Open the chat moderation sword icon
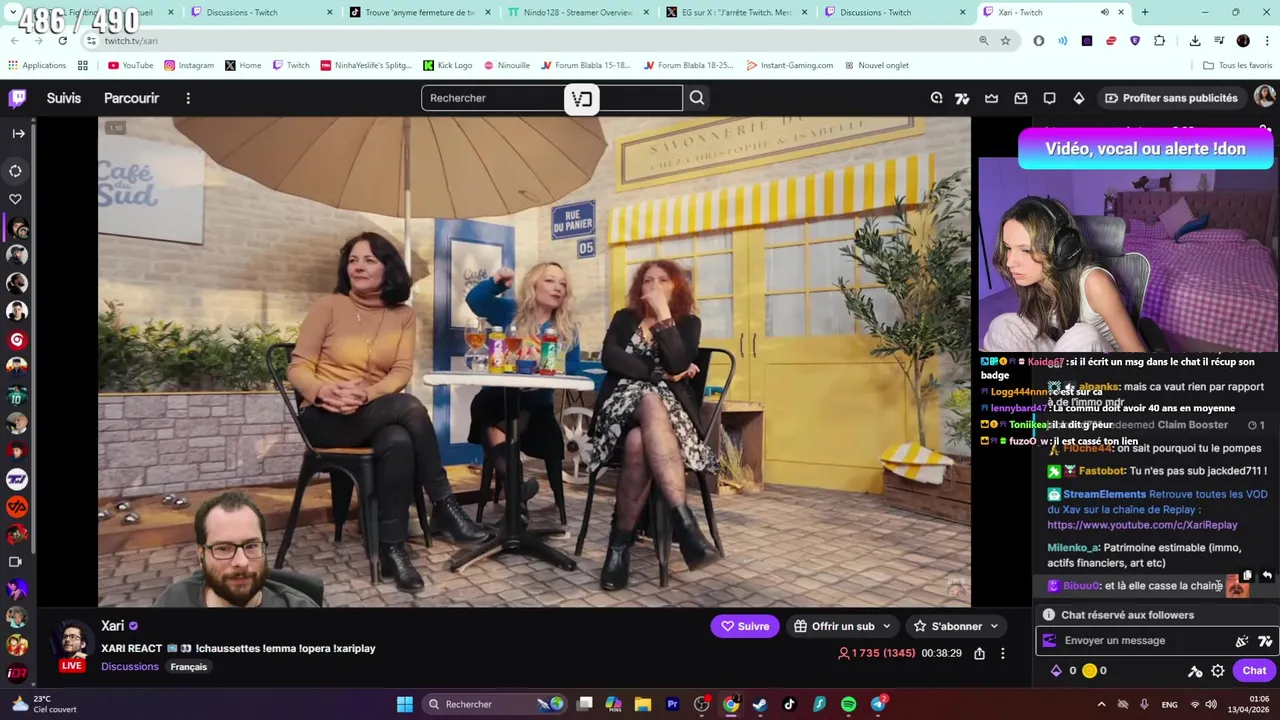This screenshot has height=720, width=1280. [1194, 671]
